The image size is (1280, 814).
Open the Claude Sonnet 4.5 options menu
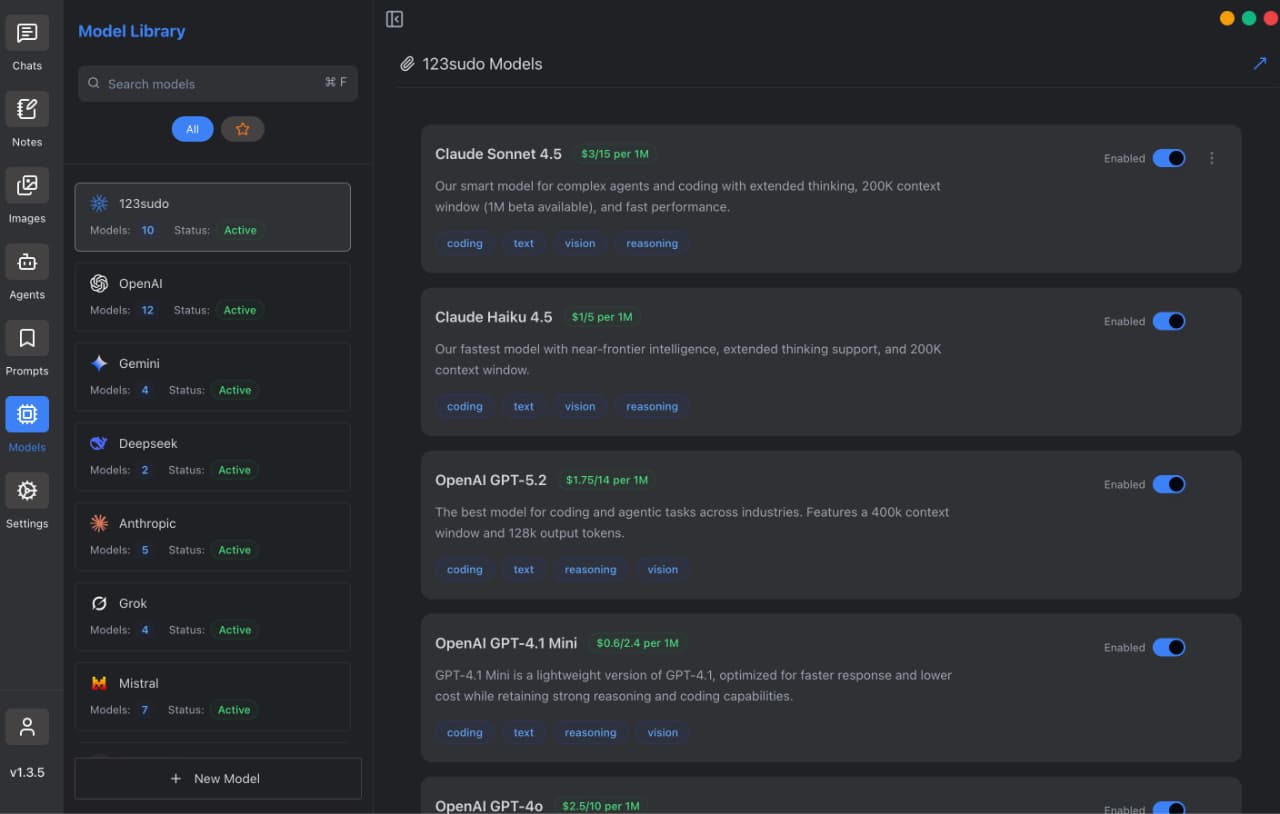tap(1211, 158)
